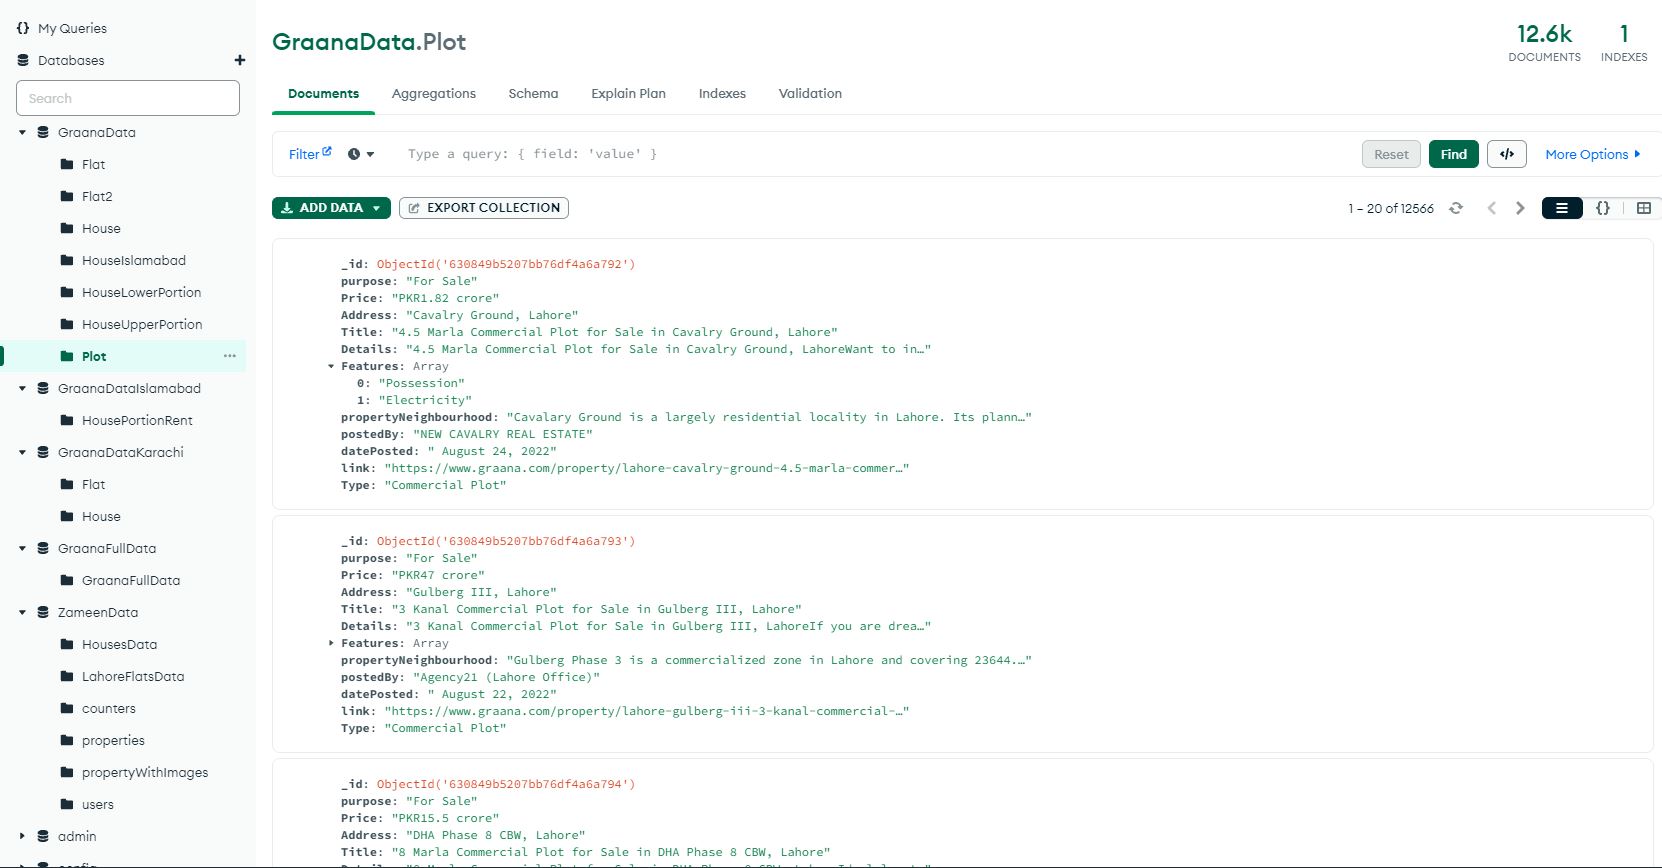Screen dimensions: 1662x868
Task: Switch to the Explain Plan tab
Action: click(x=628, y=93)
